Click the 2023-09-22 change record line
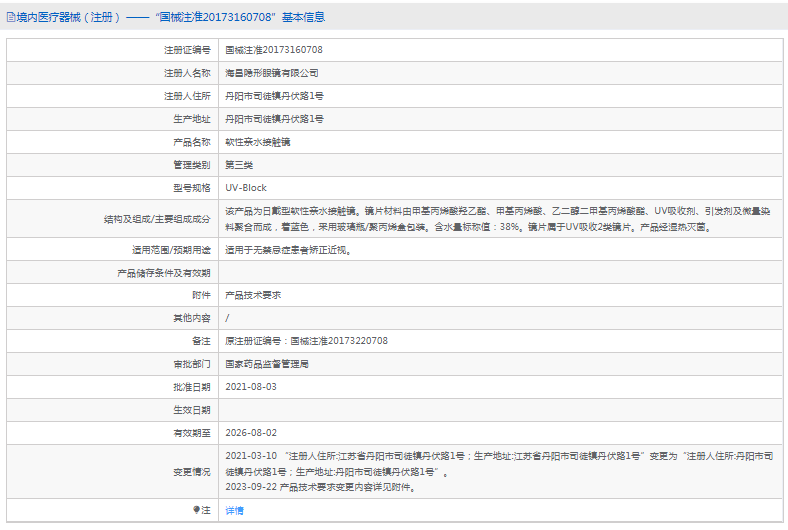Image resolution: width=788 pixels, height=530 pixels. (x=321, y=487)
